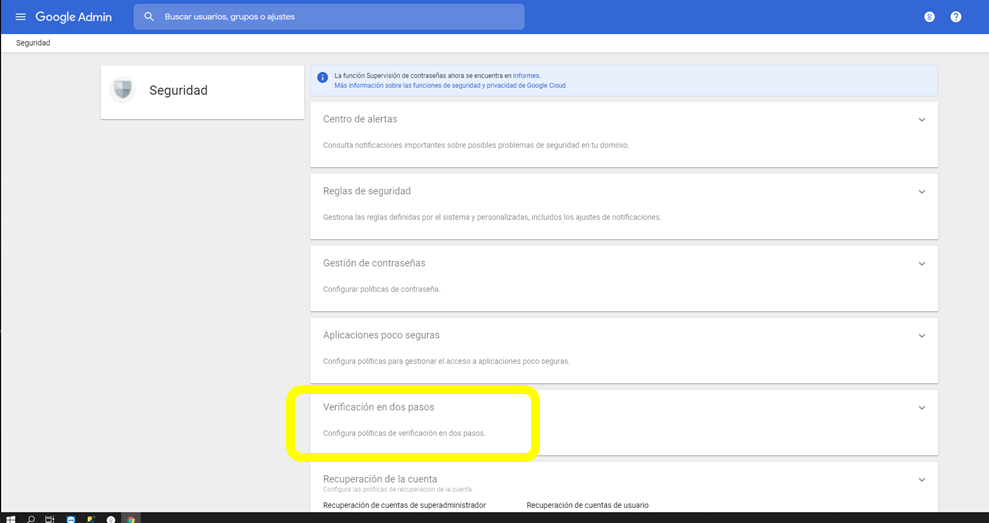
Task: Open the help question mark icon
Action: tap(956, 17)
